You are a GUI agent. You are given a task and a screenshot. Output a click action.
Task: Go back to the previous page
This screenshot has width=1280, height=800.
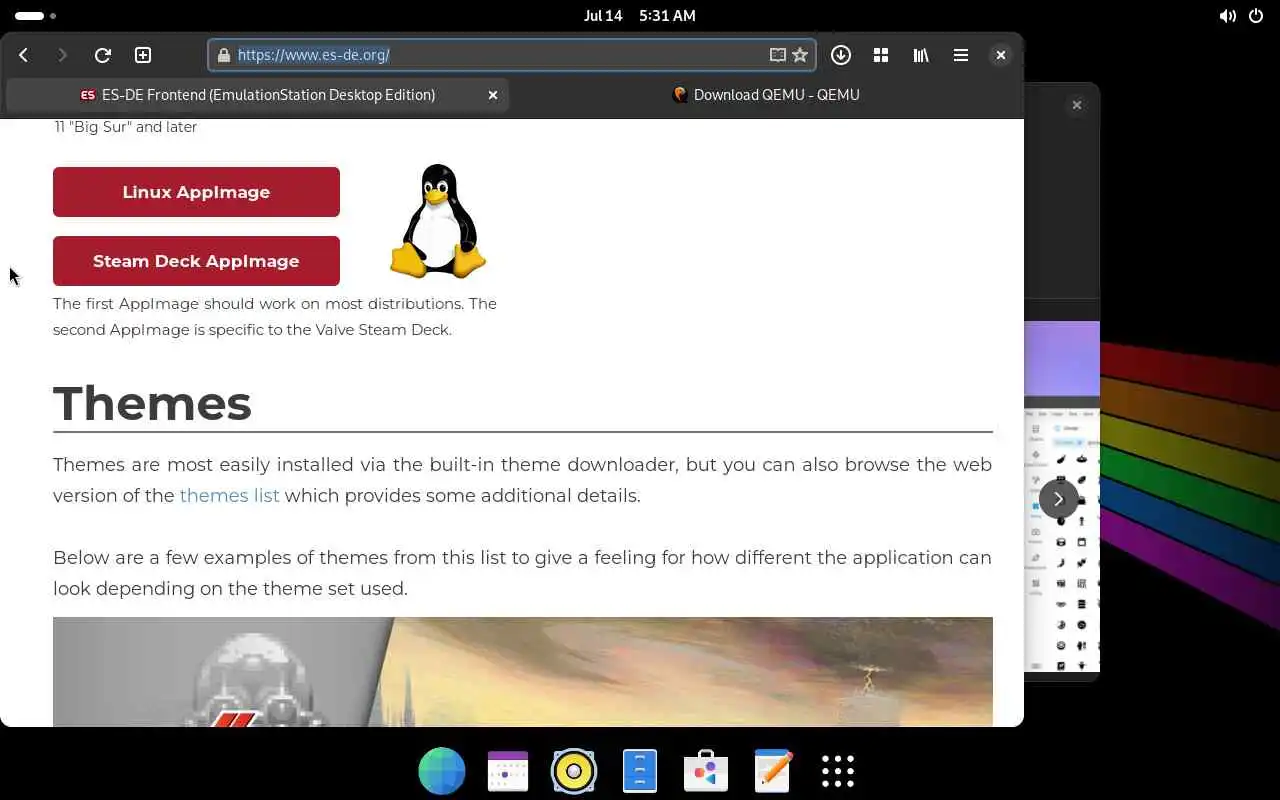(24, 55)
